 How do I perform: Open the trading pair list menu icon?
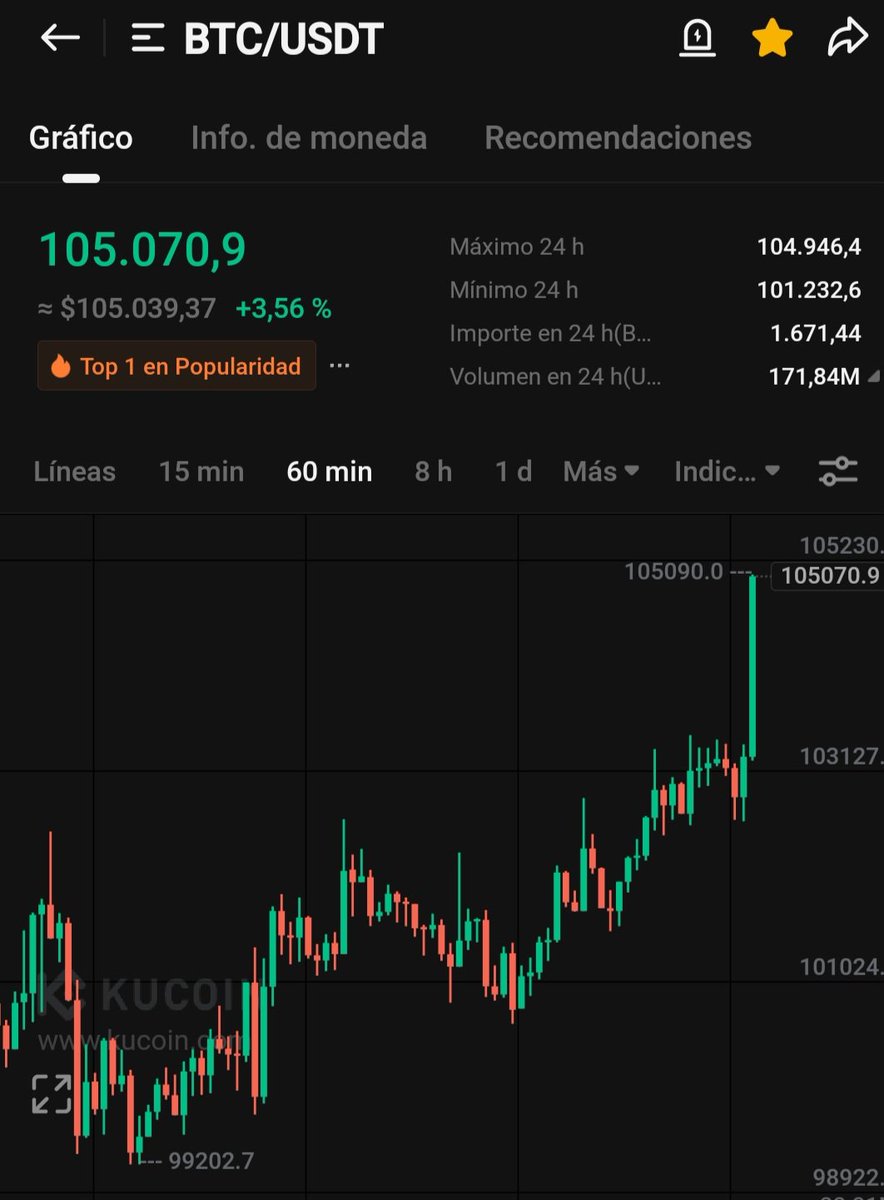click(148, 39)
